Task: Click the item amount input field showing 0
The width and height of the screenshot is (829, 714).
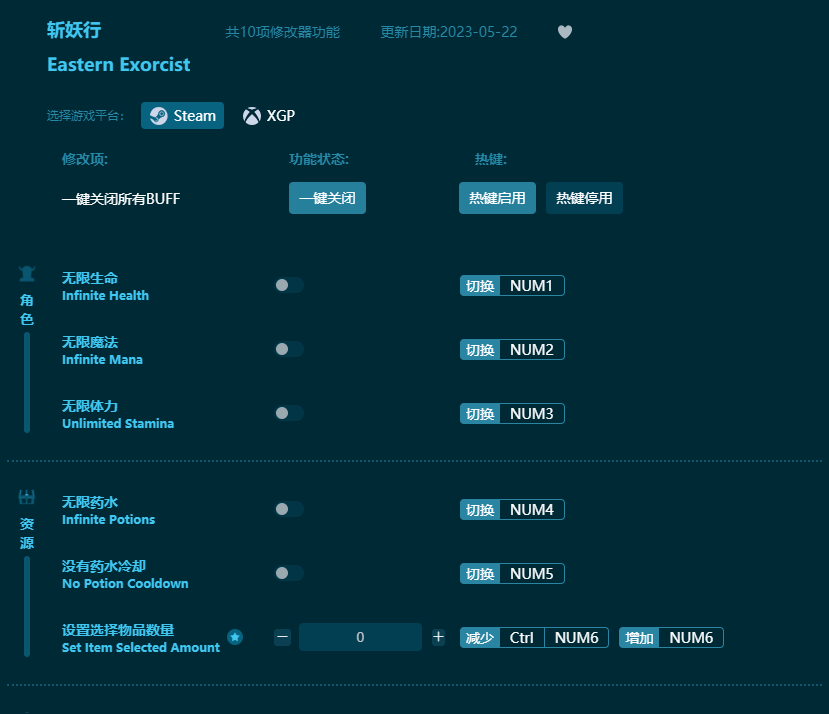Action: click(x=360, y=637)
